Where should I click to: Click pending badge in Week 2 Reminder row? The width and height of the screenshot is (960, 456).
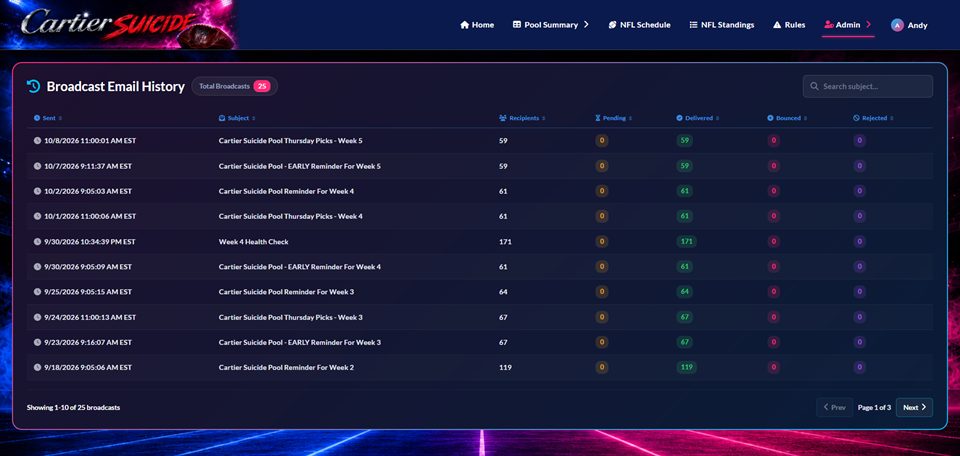click(x=602, y=367)
